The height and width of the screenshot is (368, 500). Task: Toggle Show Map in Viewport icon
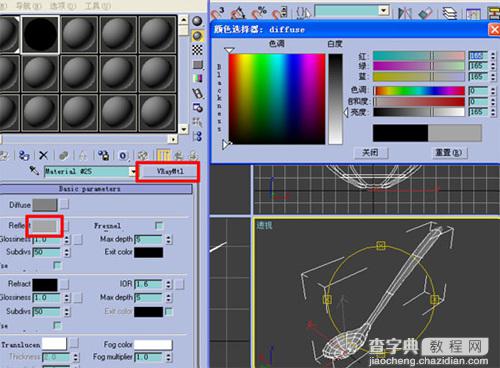(x=143, y=156)
